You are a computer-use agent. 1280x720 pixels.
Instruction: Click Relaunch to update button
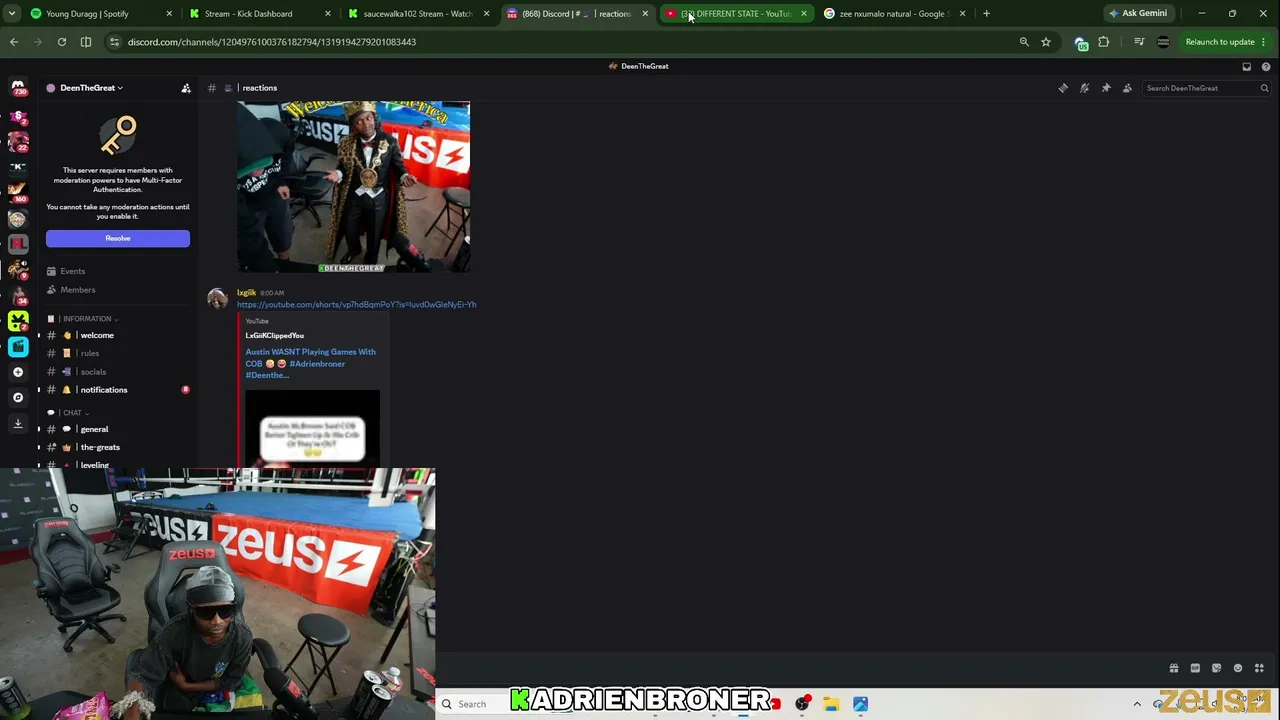coord(1226,42)
